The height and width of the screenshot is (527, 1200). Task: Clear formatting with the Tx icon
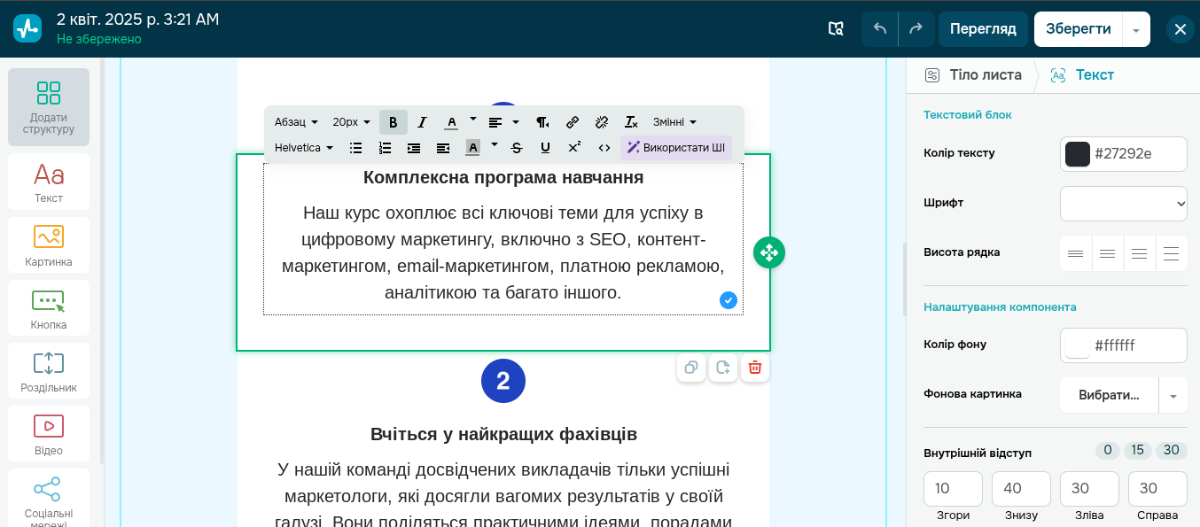[631, 122]
